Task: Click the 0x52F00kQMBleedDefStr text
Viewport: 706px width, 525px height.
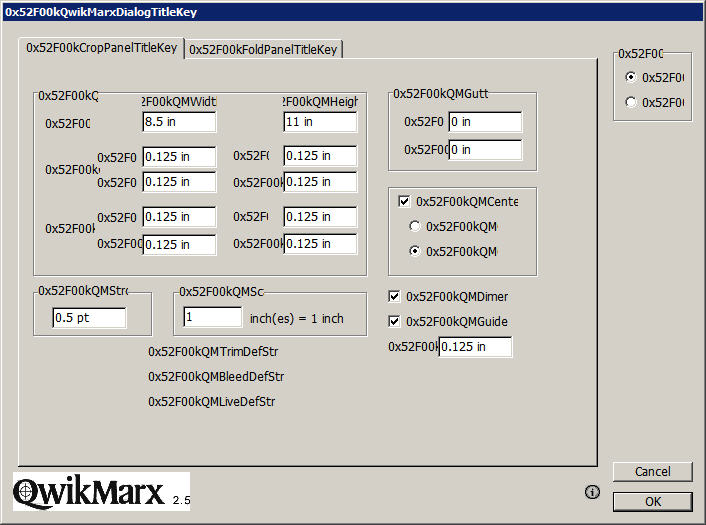Action: coord(216,376)
